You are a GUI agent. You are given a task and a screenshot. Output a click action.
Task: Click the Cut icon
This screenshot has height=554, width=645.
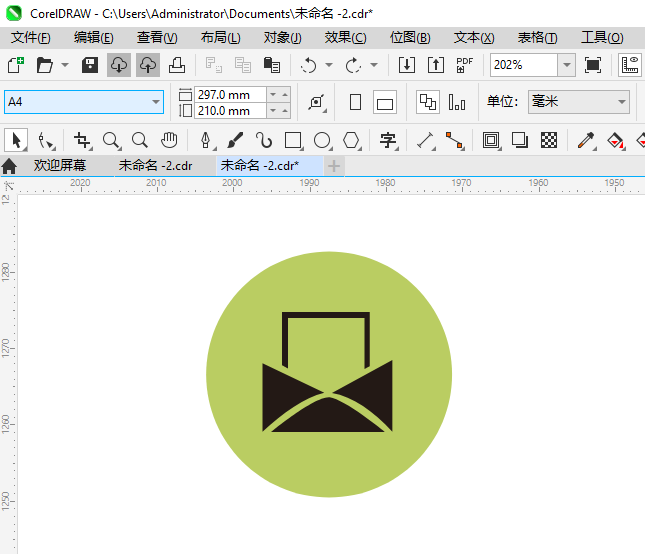(214, 65)
